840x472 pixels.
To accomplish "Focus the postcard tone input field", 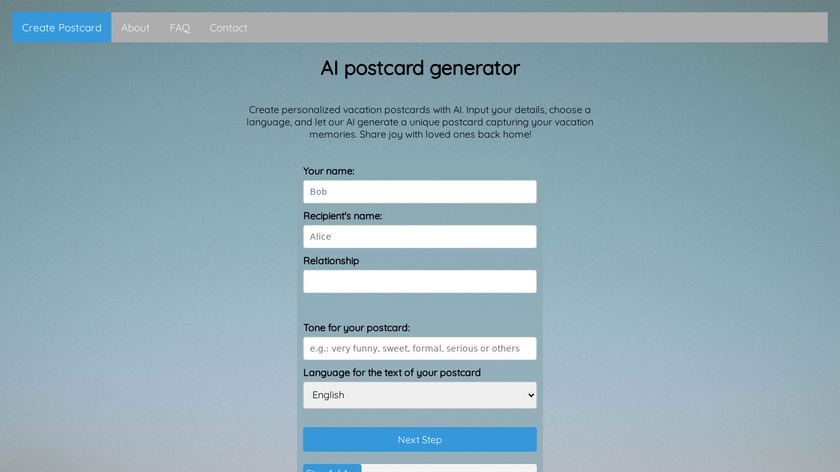I will tap(420, 349).
